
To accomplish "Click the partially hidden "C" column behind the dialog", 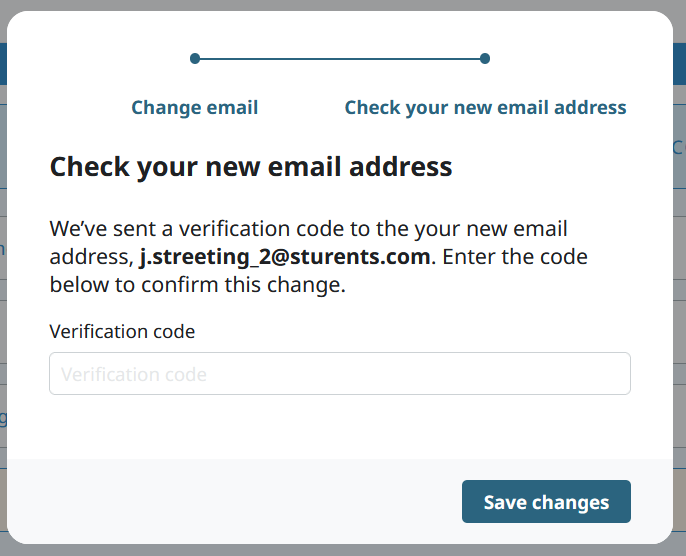I will point(679,148).
